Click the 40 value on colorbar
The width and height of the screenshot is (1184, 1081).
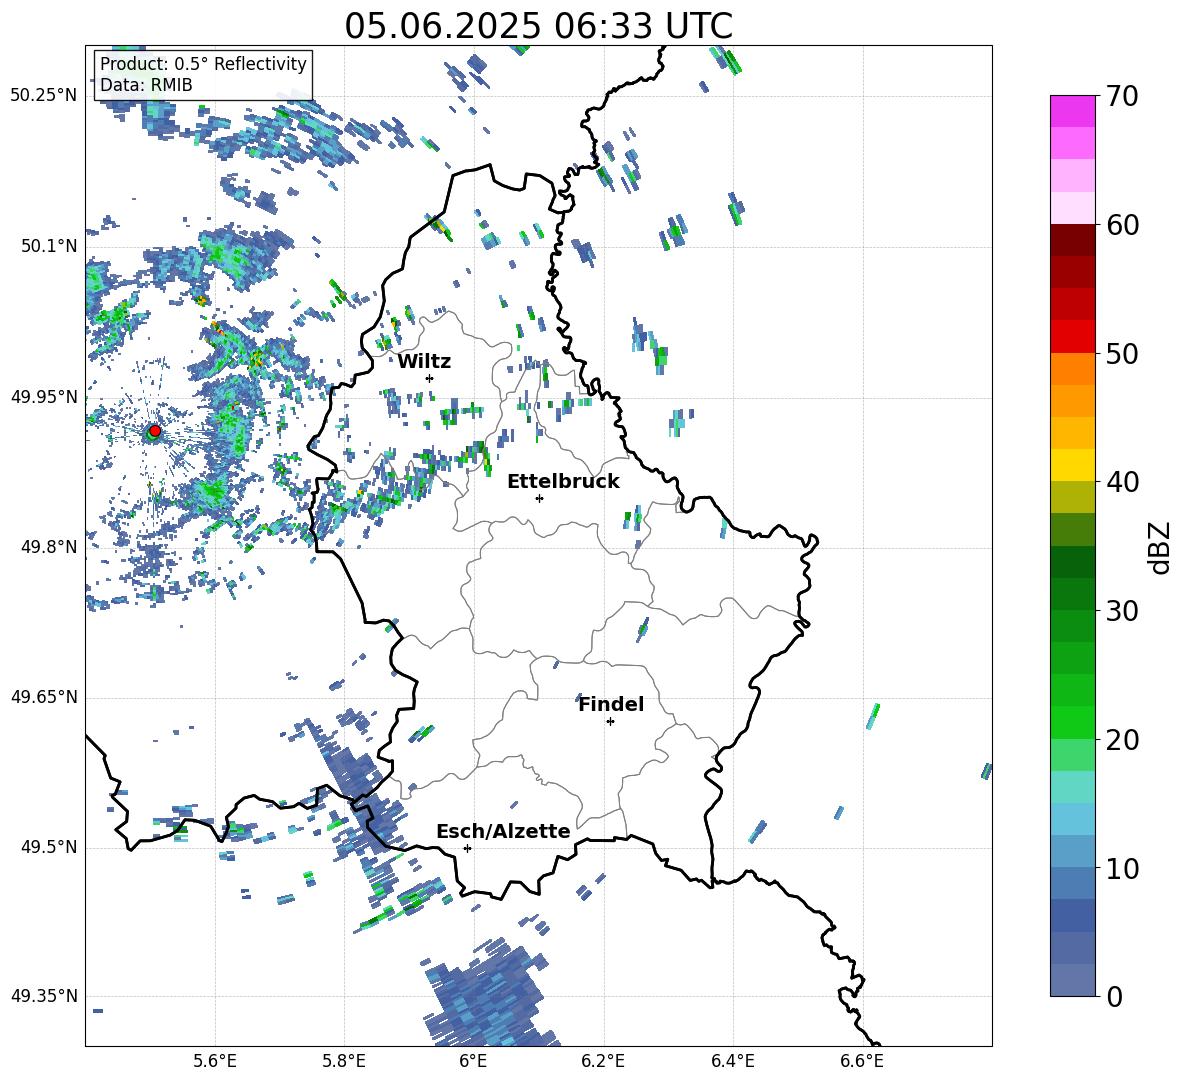[1122, 482]
